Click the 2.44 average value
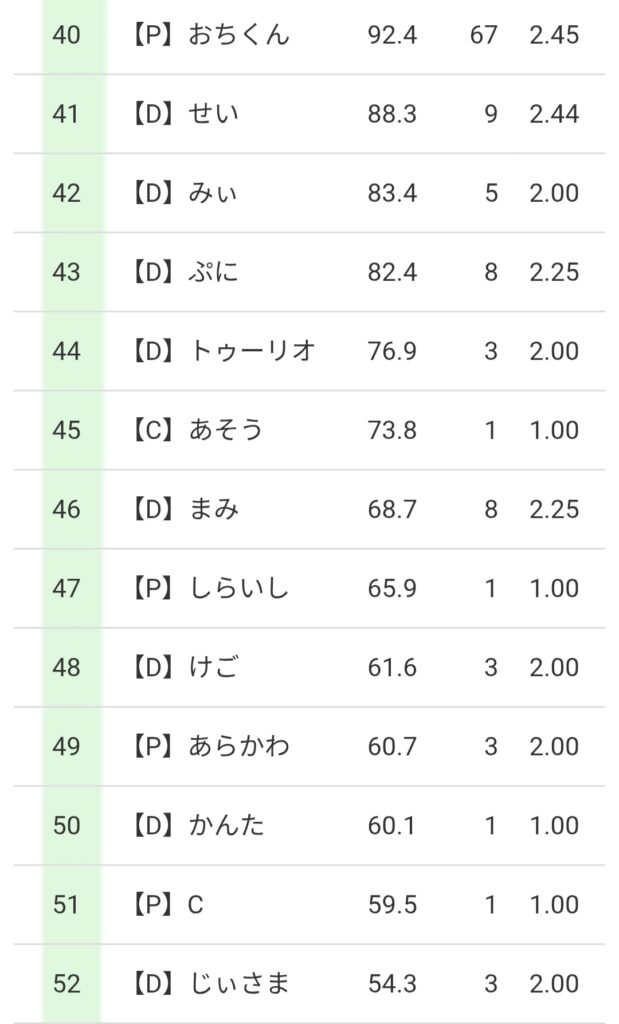The height and width of the screenshot is (1024, 619). tap(554, 114)
